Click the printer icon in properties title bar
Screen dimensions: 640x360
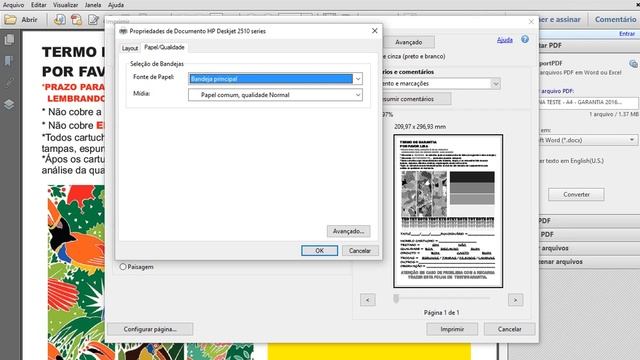coord(123,31)
